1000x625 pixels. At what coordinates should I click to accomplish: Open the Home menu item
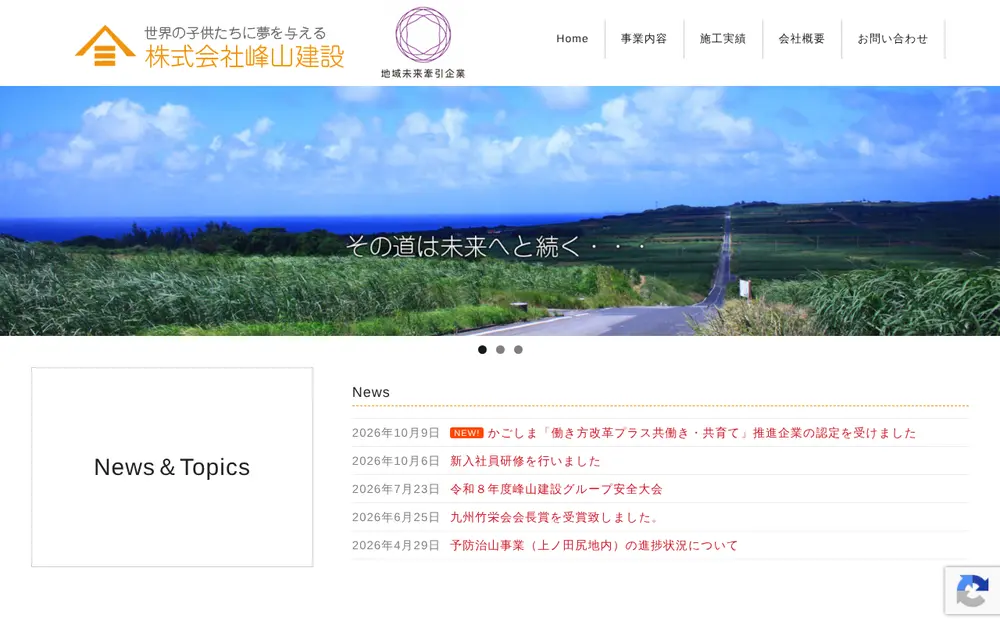point(572,39)
